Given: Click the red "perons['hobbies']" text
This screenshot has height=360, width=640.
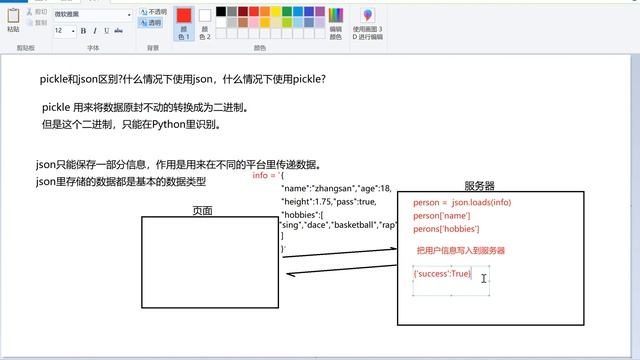Looking at the screenshot, I should (x=446, y=229).
